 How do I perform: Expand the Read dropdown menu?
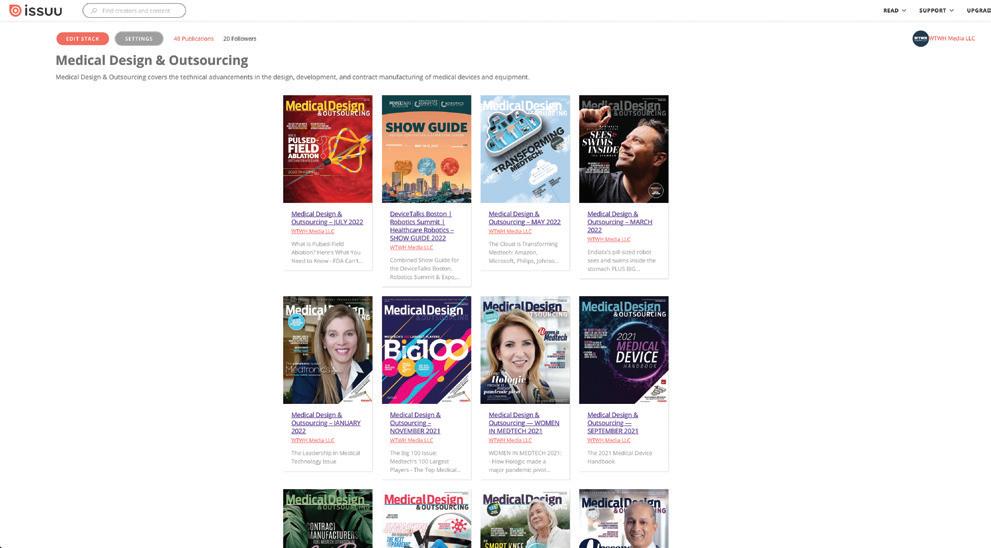click(x=894, y=11)
